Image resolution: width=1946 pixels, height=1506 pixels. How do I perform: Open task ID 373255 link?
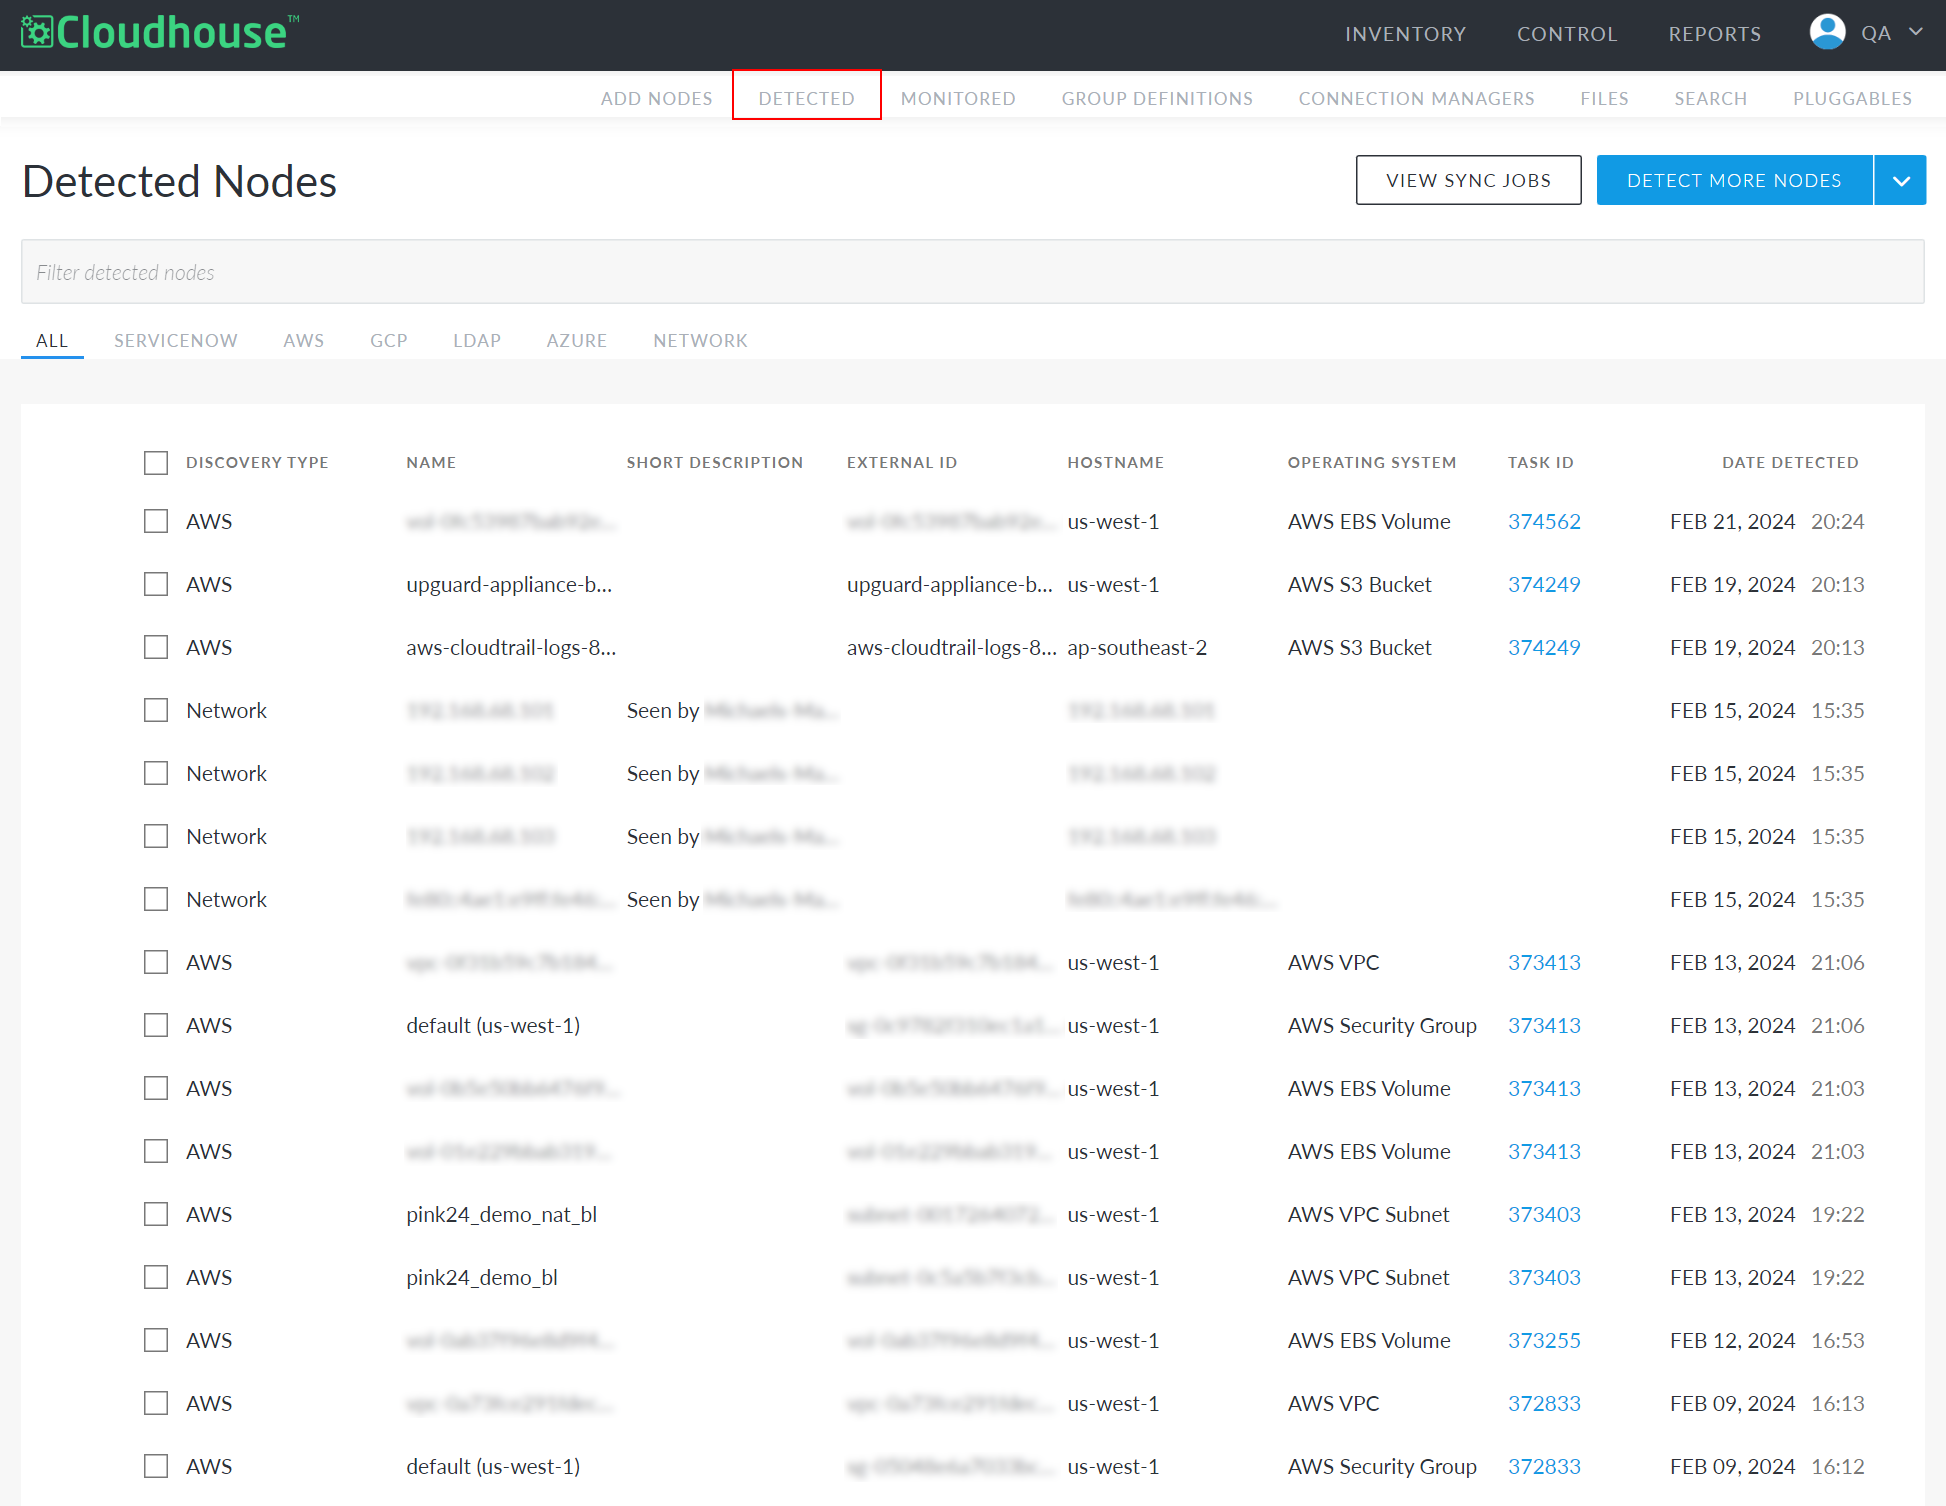tap(1544, 1340)
